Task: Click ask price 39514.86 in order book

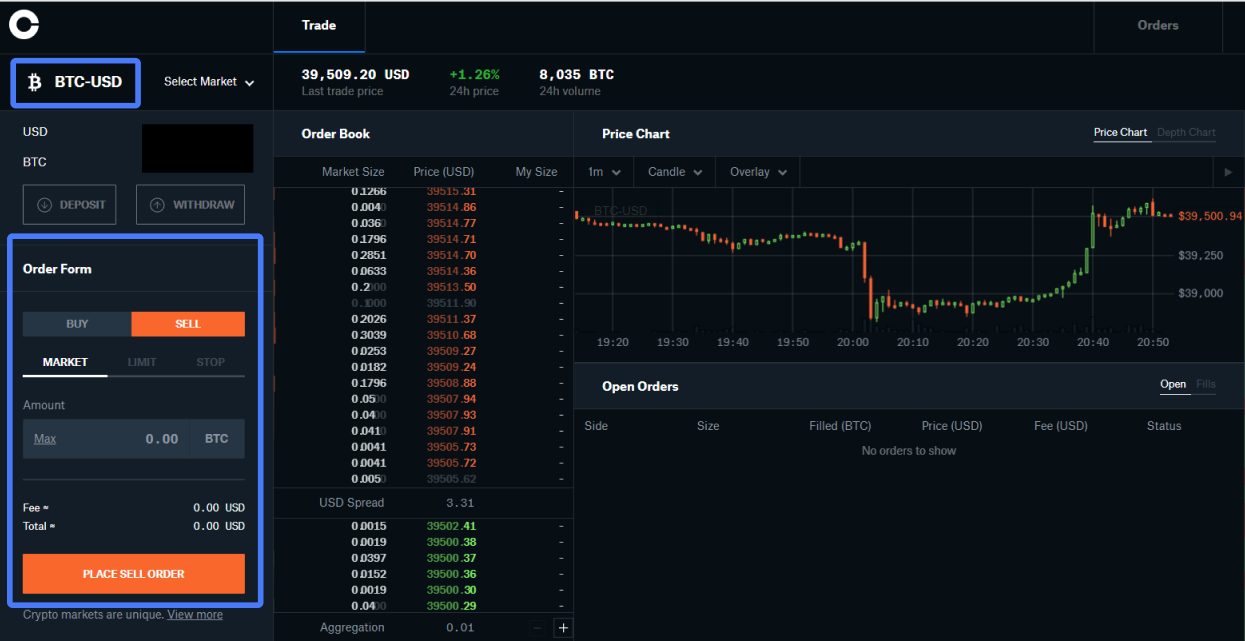Action: coord(451,207)
